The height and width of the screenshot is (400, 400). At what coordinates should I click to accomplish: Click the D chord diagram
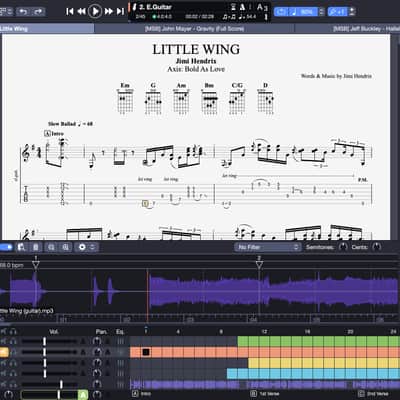(x=266, y=98)
